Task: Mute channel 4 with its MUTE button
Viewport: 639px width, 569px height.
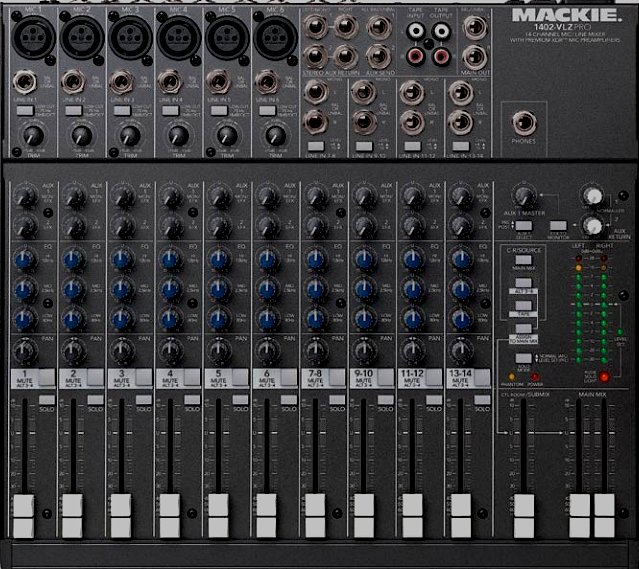Action: pyautogui.click(x=192, y=377)
